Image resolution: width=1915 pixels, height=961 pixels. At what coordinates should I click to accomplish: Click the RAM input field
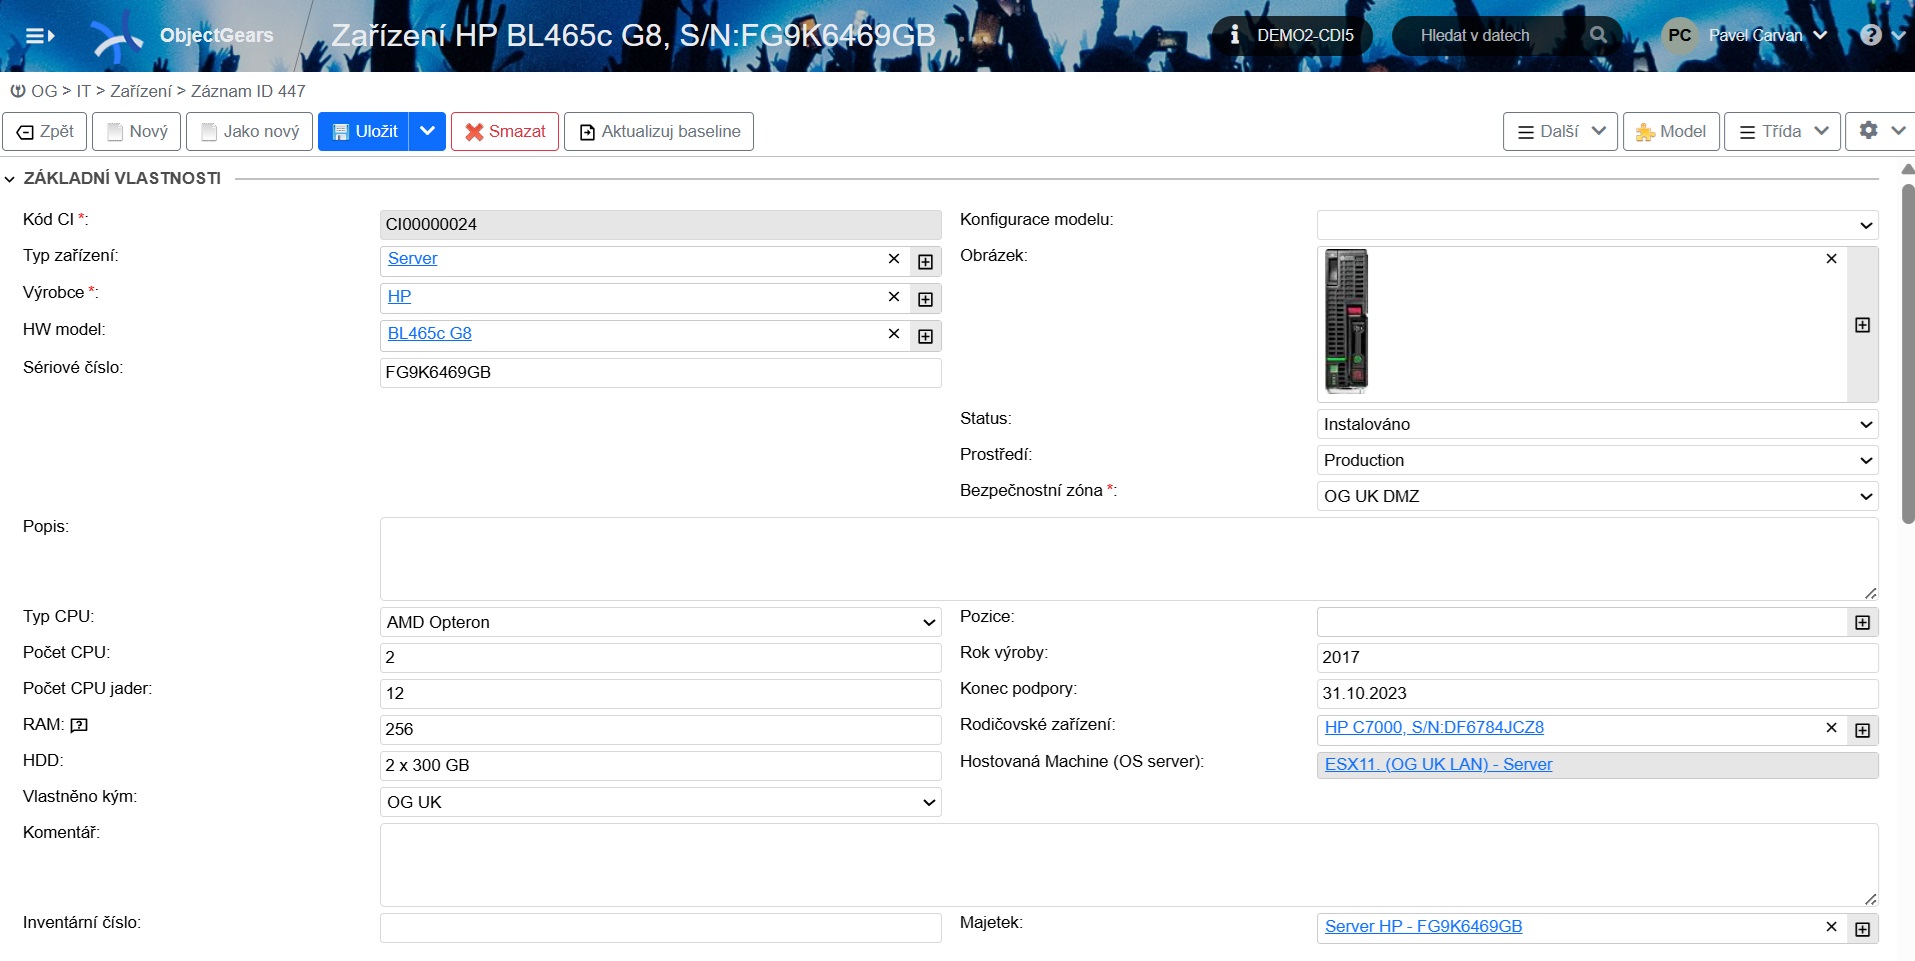[660, 730]
